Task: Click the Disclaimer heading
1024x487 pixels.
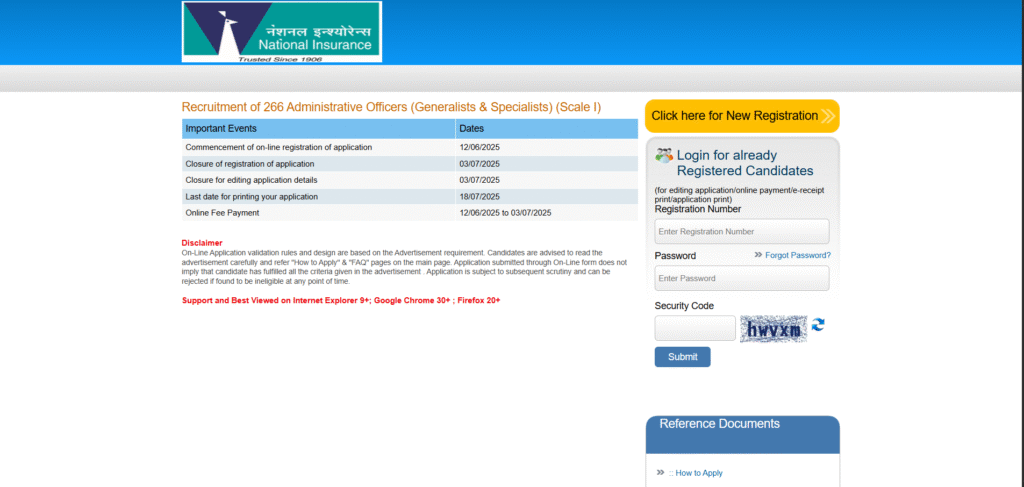Action: tap(202, 243)
